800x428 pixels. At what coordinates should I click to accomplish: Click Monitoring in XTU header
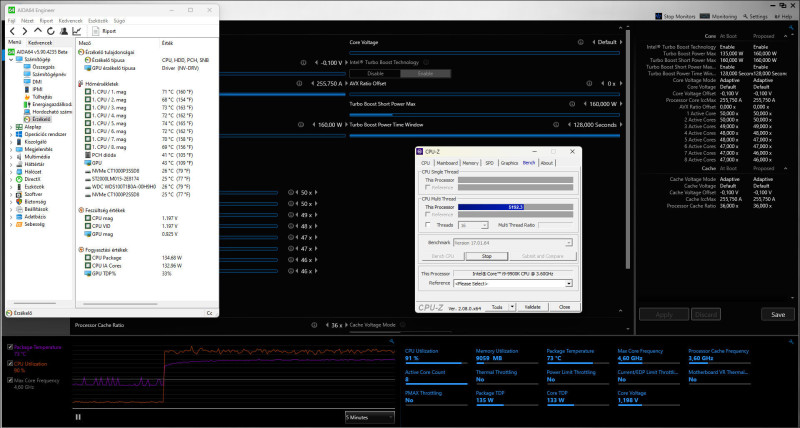[x=718, y=16]
